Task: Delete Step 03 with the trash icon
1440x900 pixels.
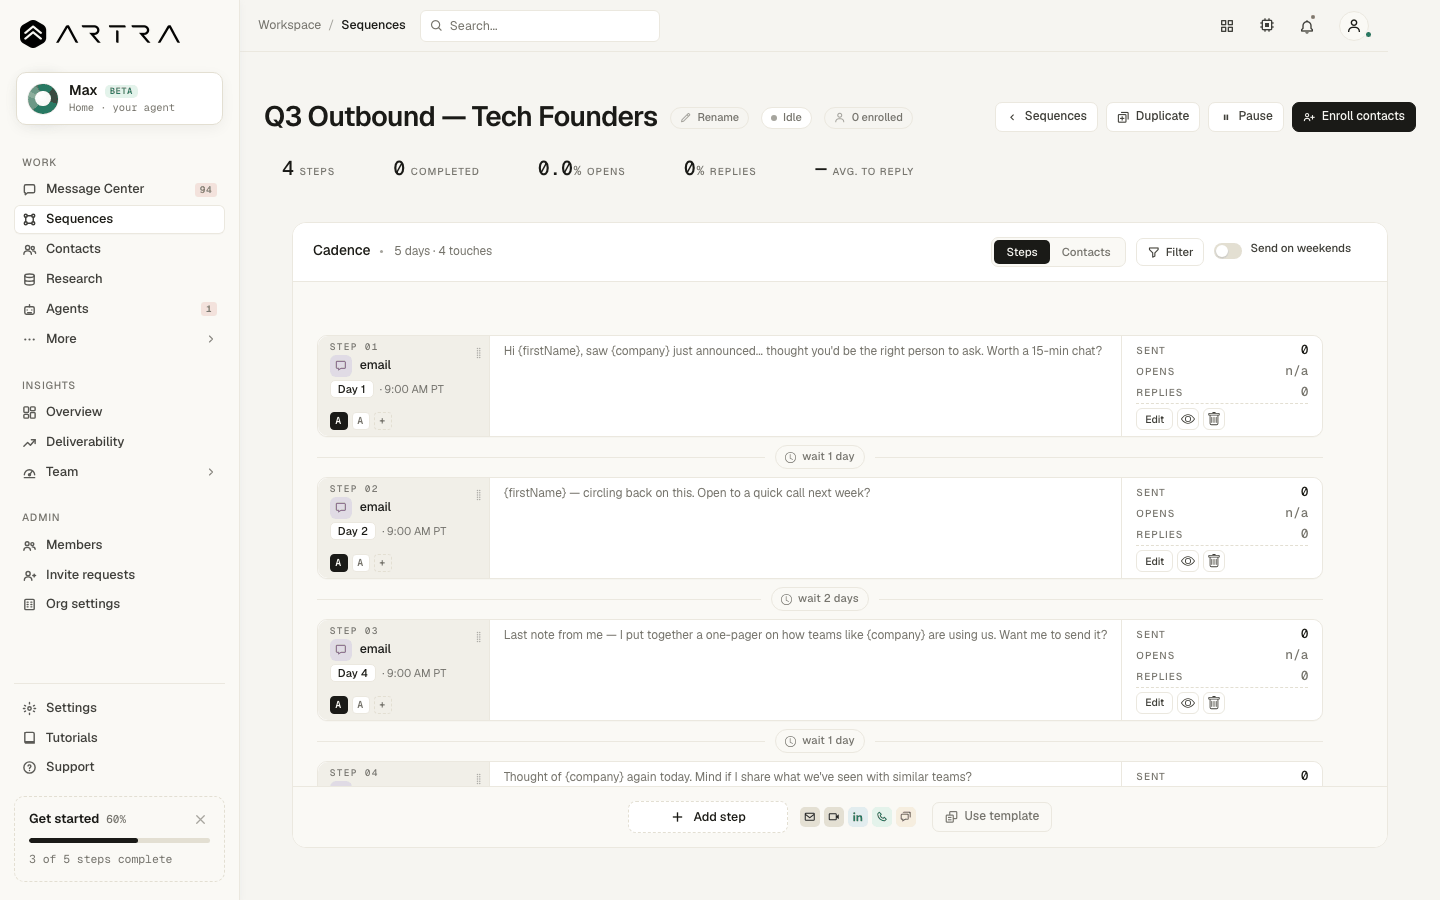Action: (x=1214, y=703)
